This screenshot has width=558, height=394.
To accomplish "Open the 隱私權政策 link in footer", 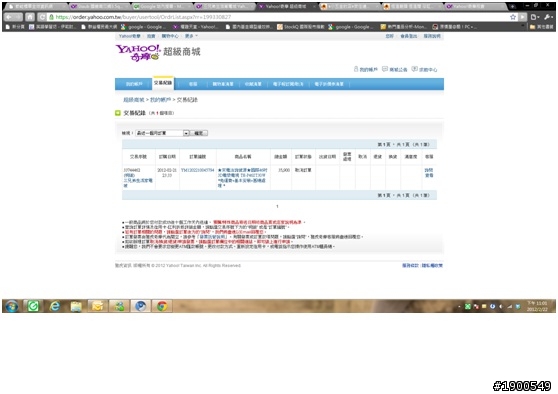I will [x=432, y=266].
